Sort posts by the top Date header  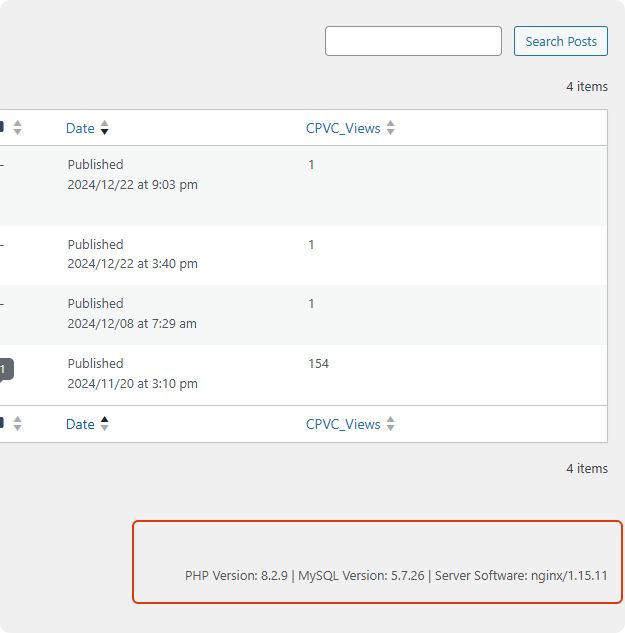point(80,128)
